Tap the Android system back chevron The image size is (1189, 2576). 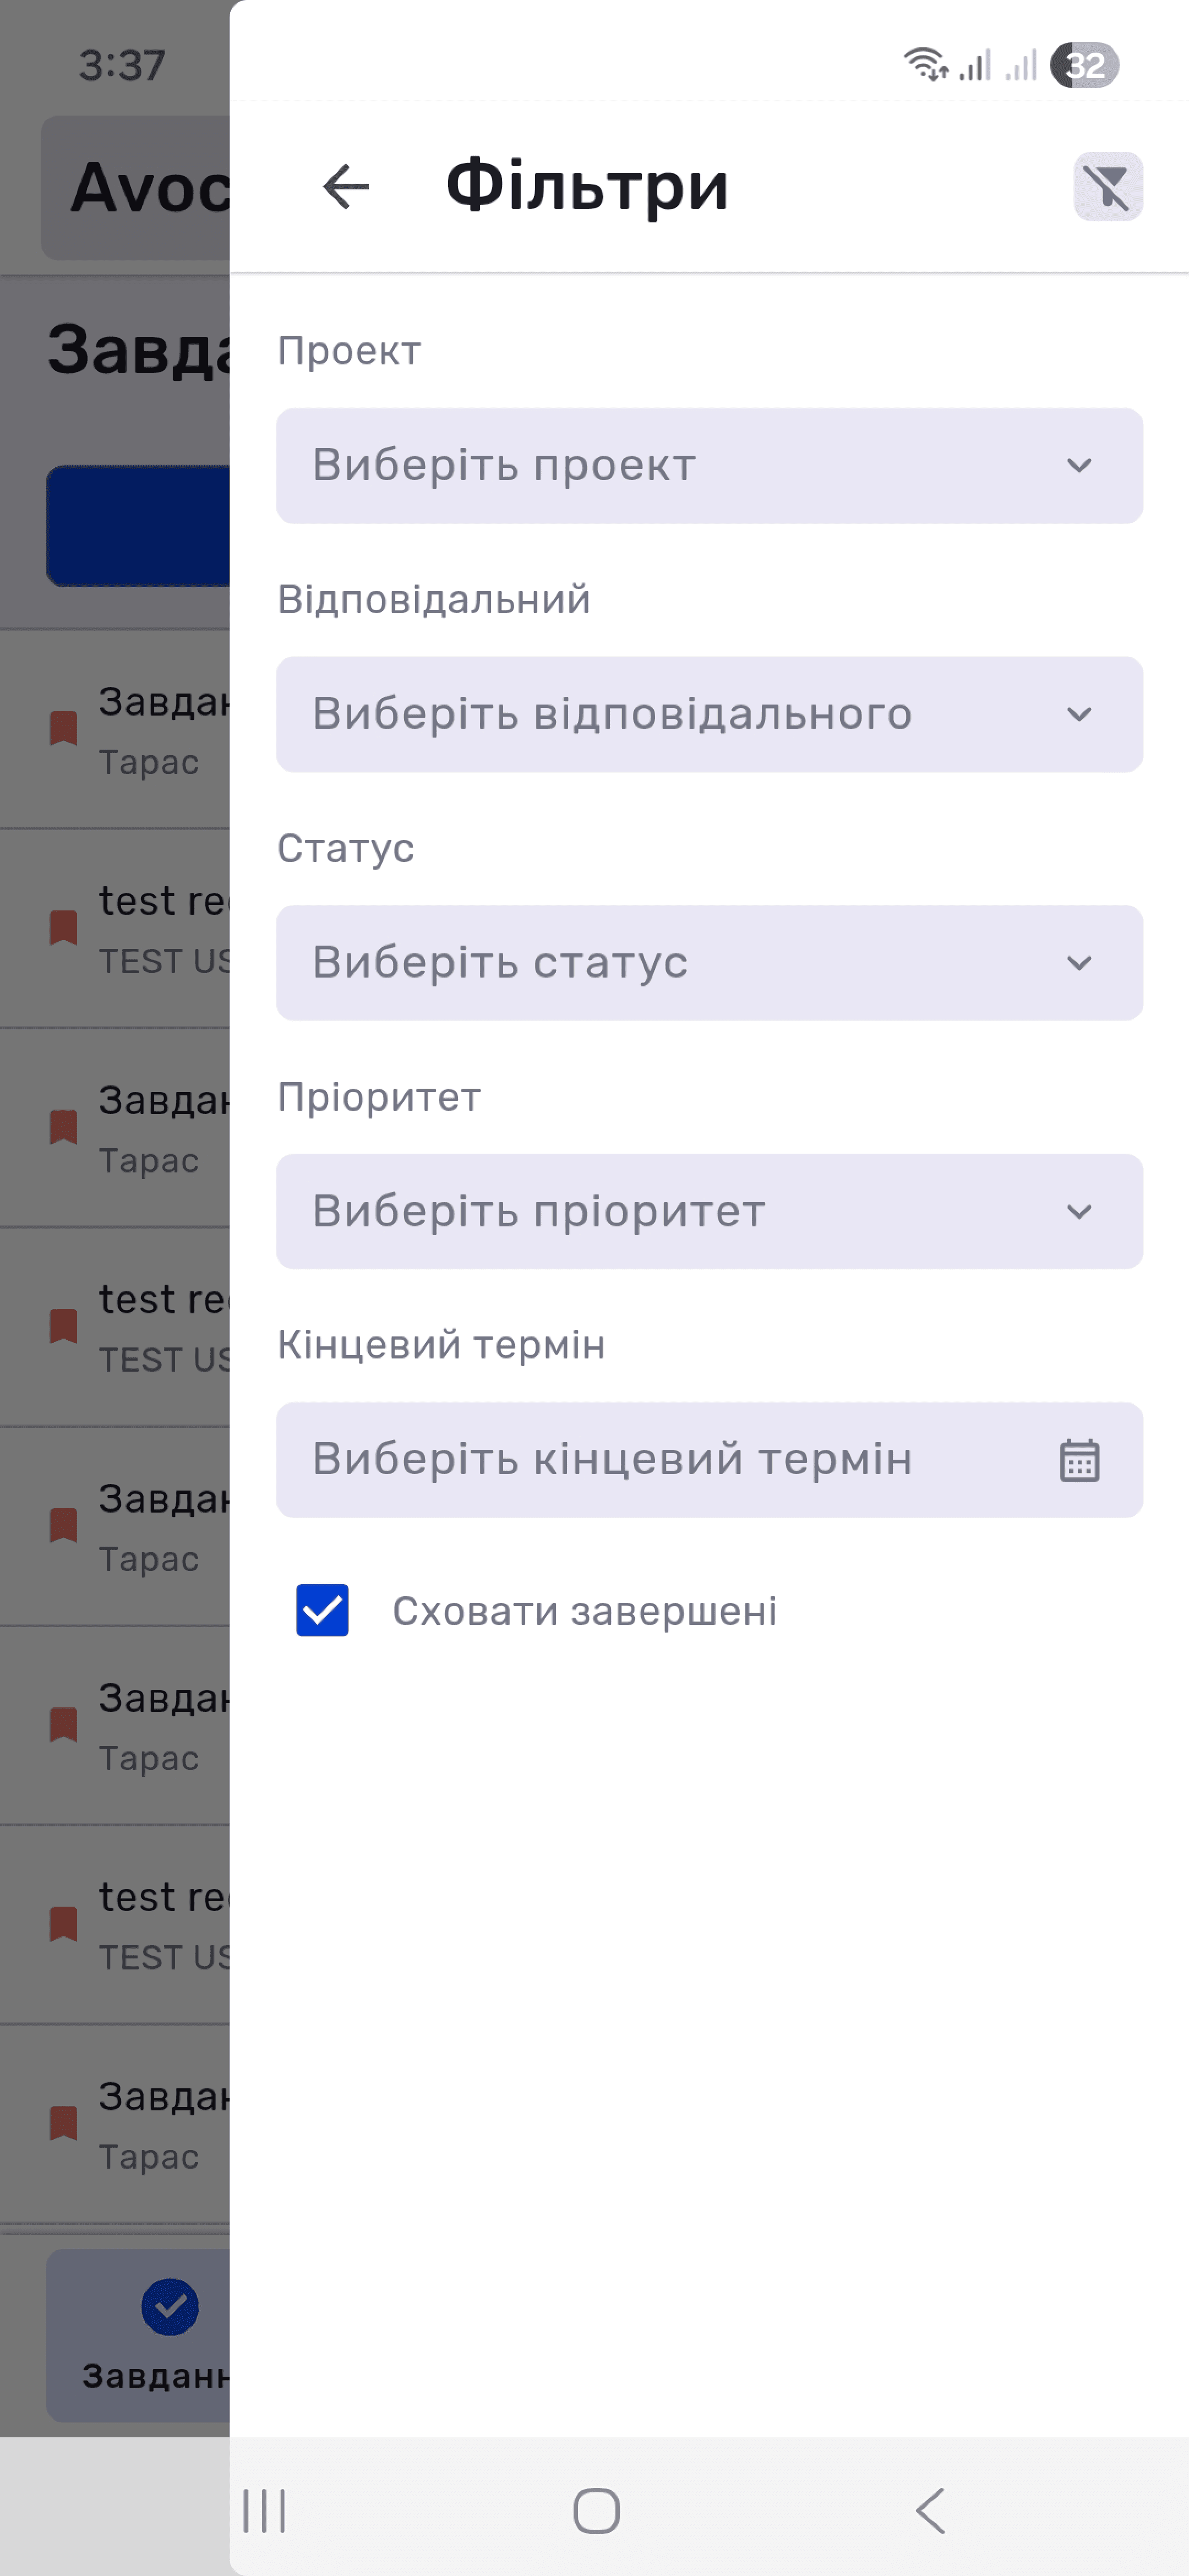[930, 2510]
